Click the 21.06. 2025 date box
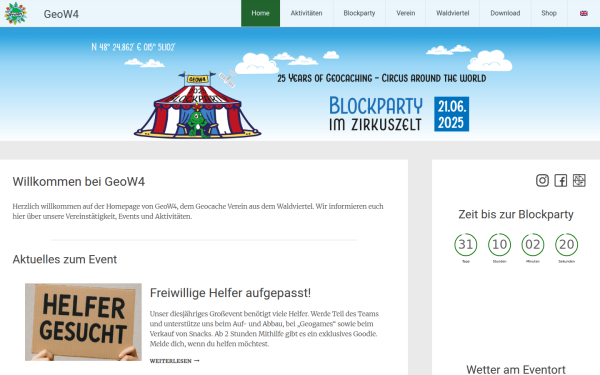 coord(452,114)
